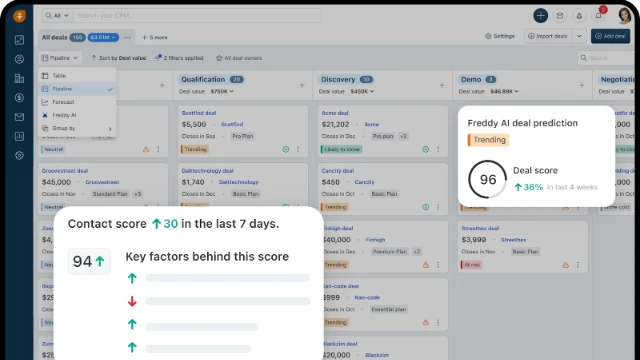This screenshot has width=640, height=360.
Task: Open the All deal owners filter
Action: pos(239,58)
